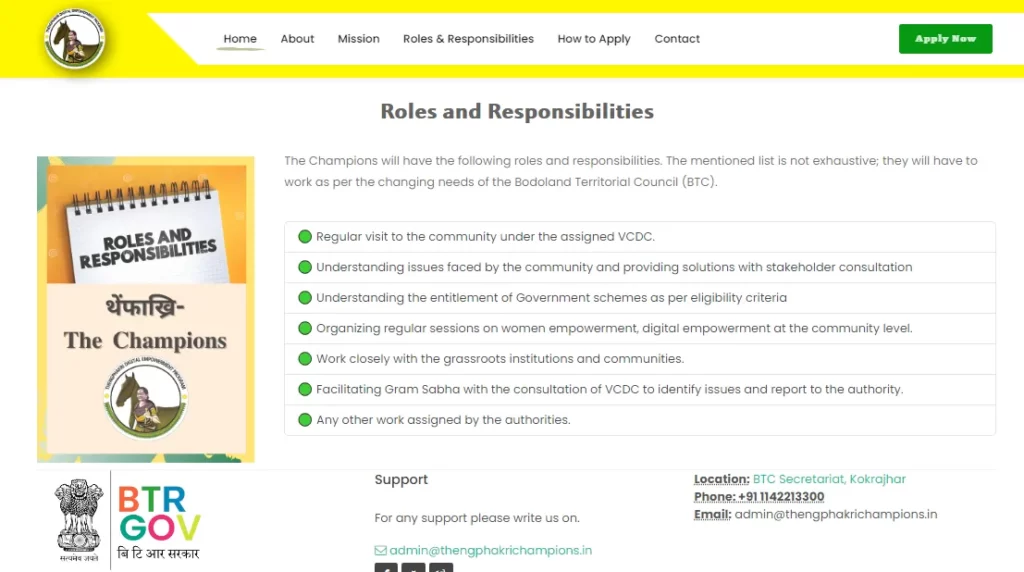
Task: Select the 'Facilitating Gram Sabha' list item
Action: 640,389
